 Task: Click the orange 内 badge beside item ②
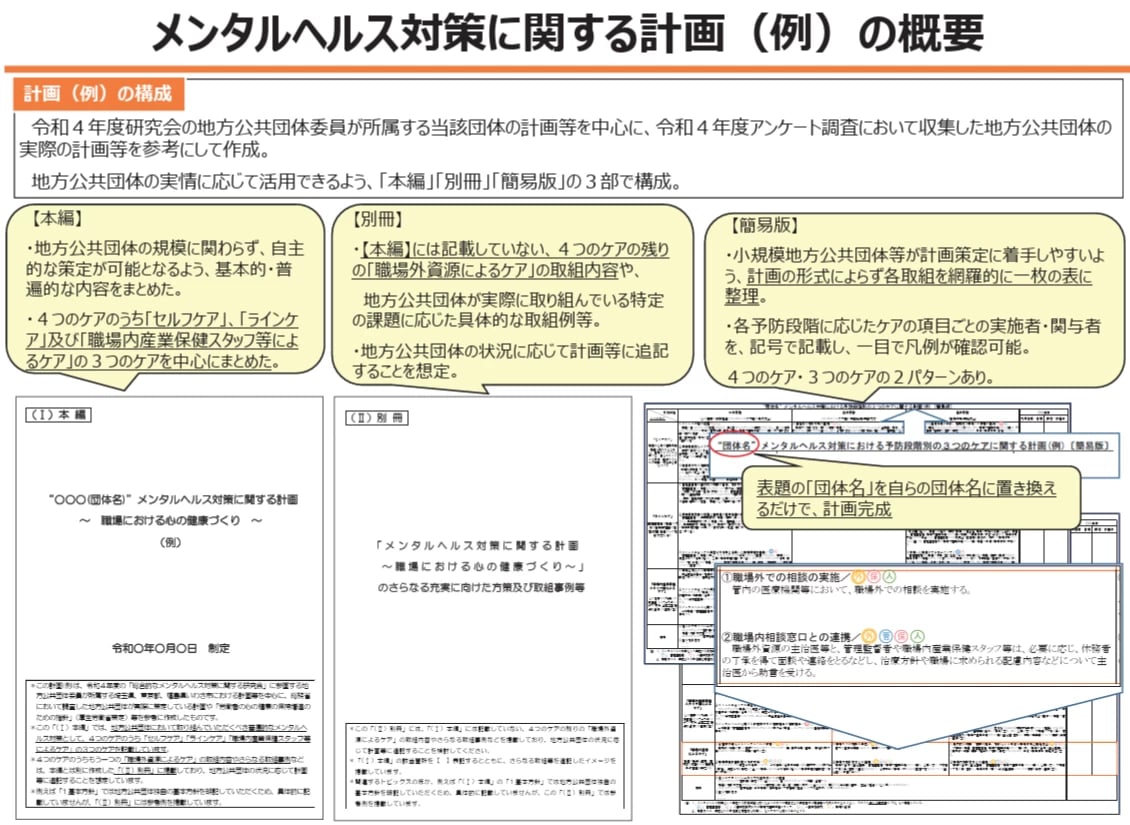point(870,635)
